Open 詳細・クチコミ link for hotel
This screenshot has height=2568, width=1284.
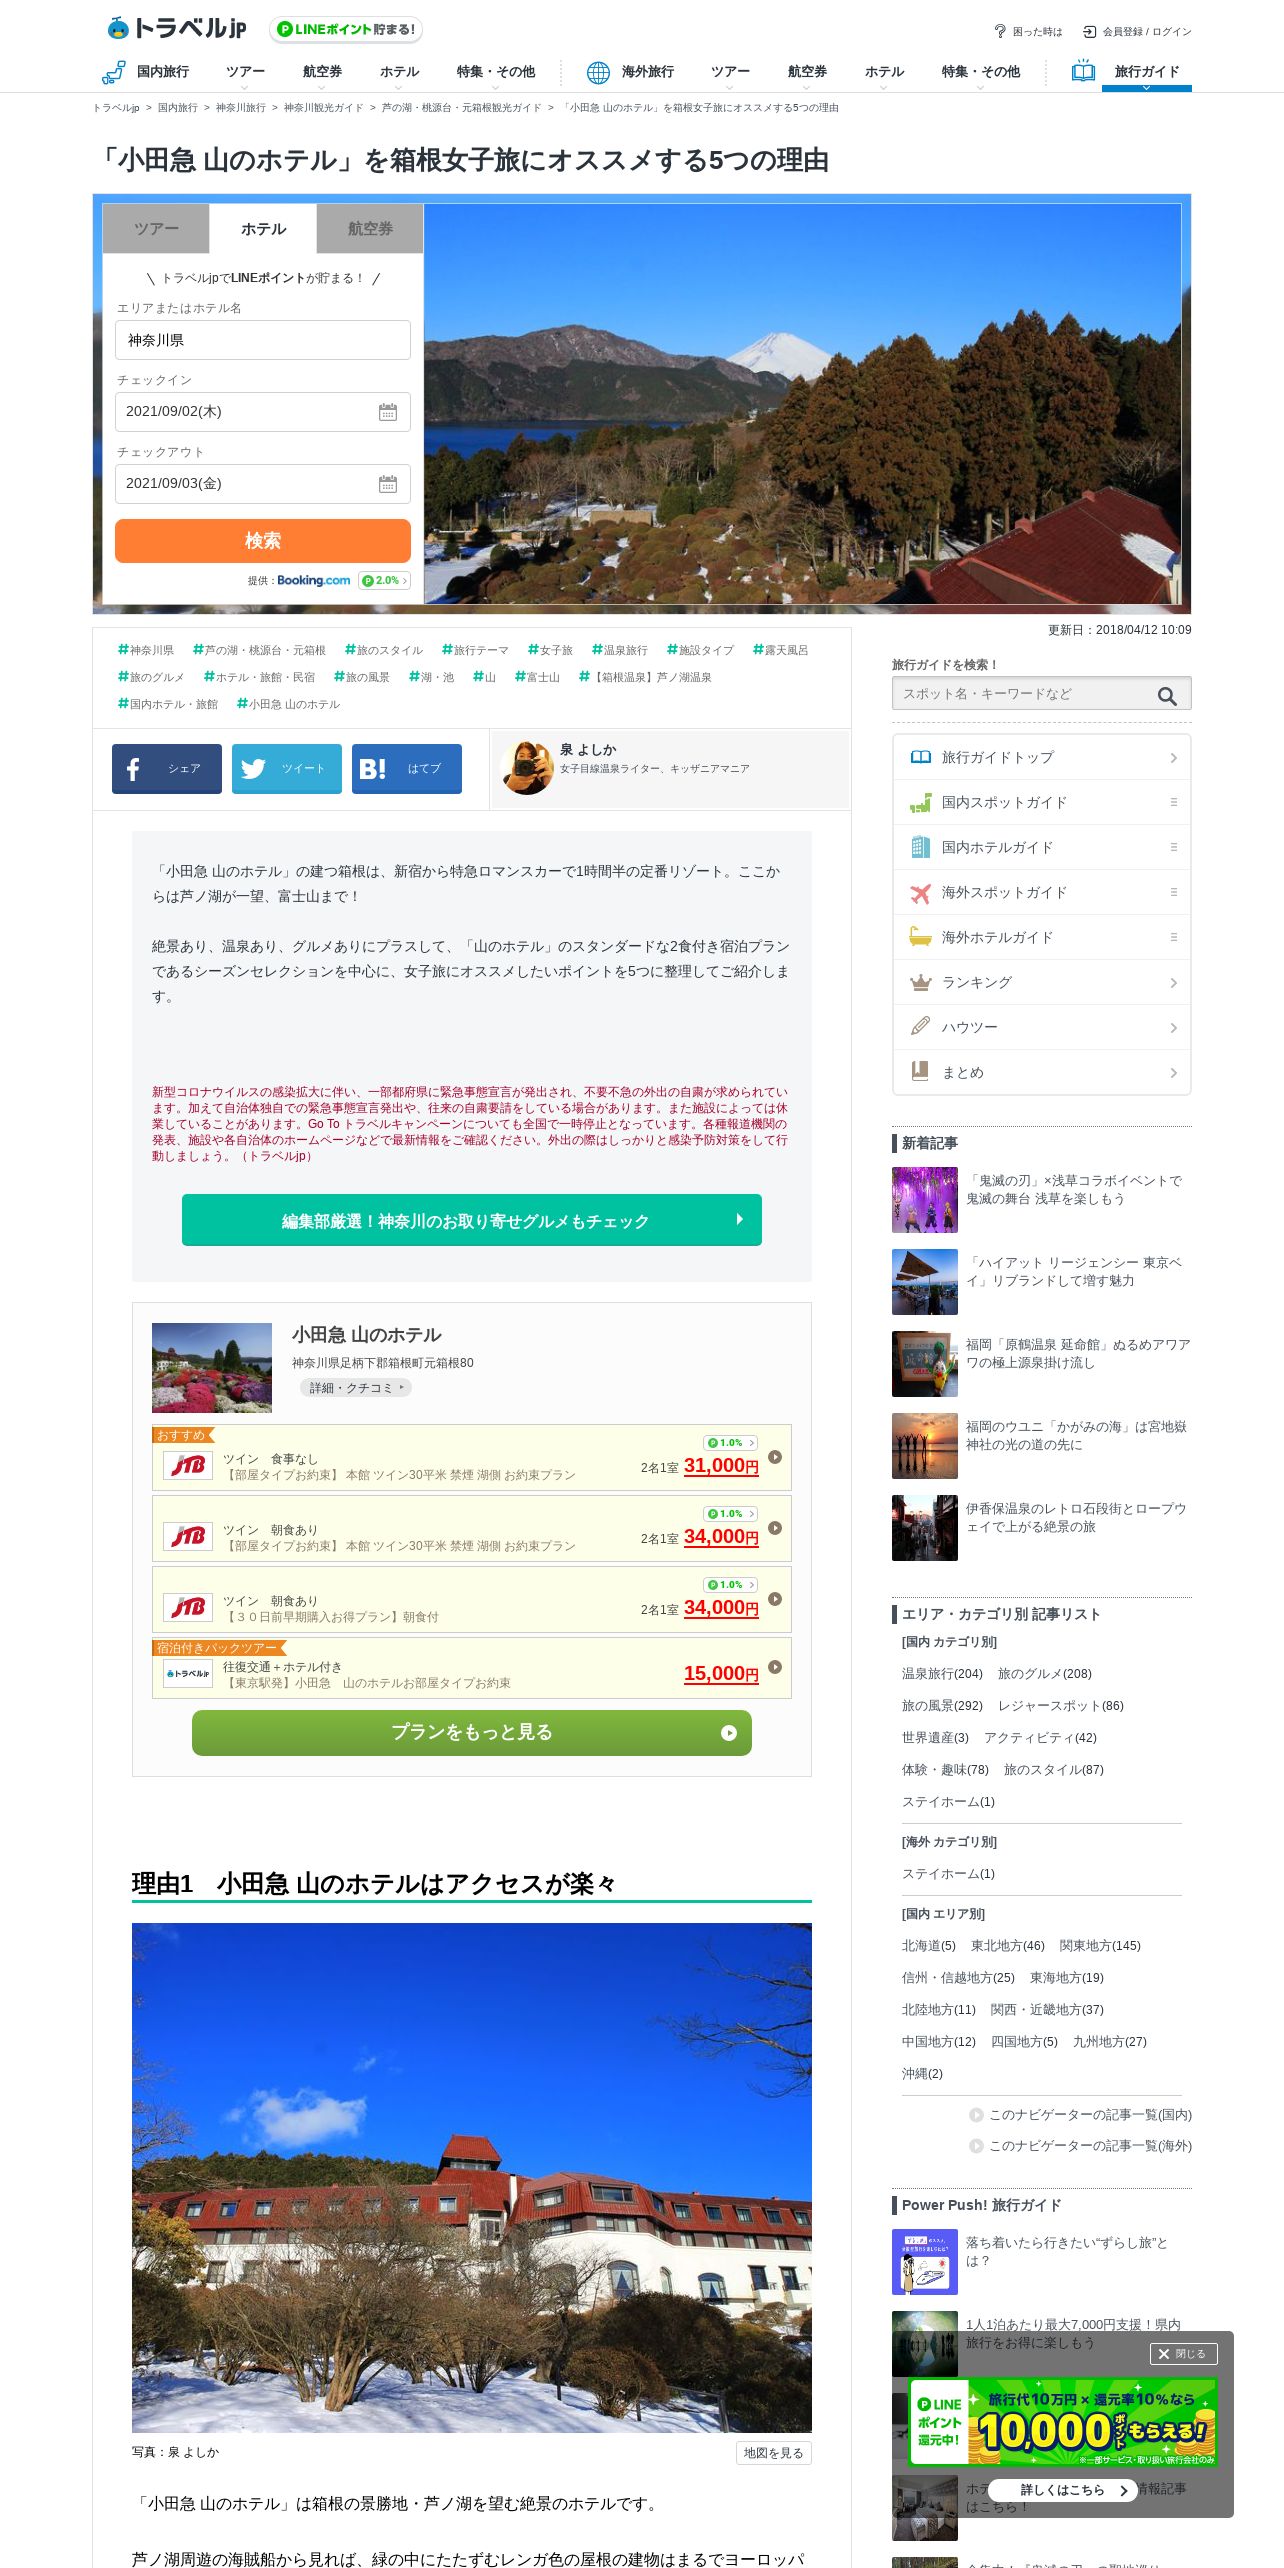[356, 1388]
